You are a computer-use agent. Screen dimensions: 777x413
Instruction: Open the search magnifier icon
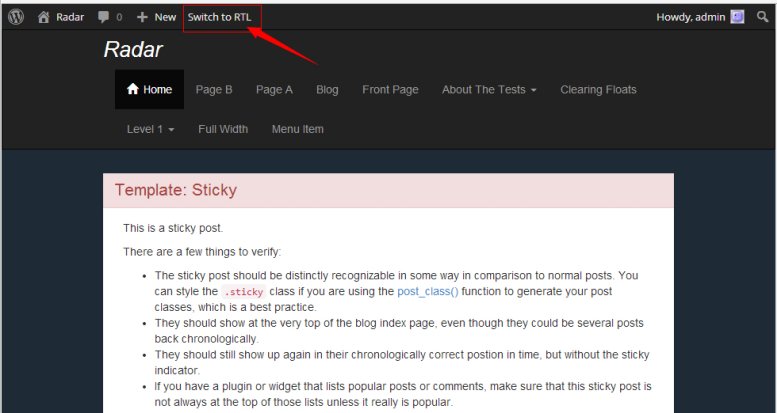763,17
